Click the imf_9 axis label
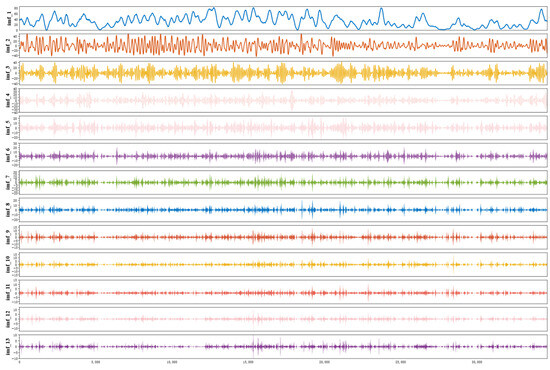This screenshot has width=550, height=370. click(9, 237)
